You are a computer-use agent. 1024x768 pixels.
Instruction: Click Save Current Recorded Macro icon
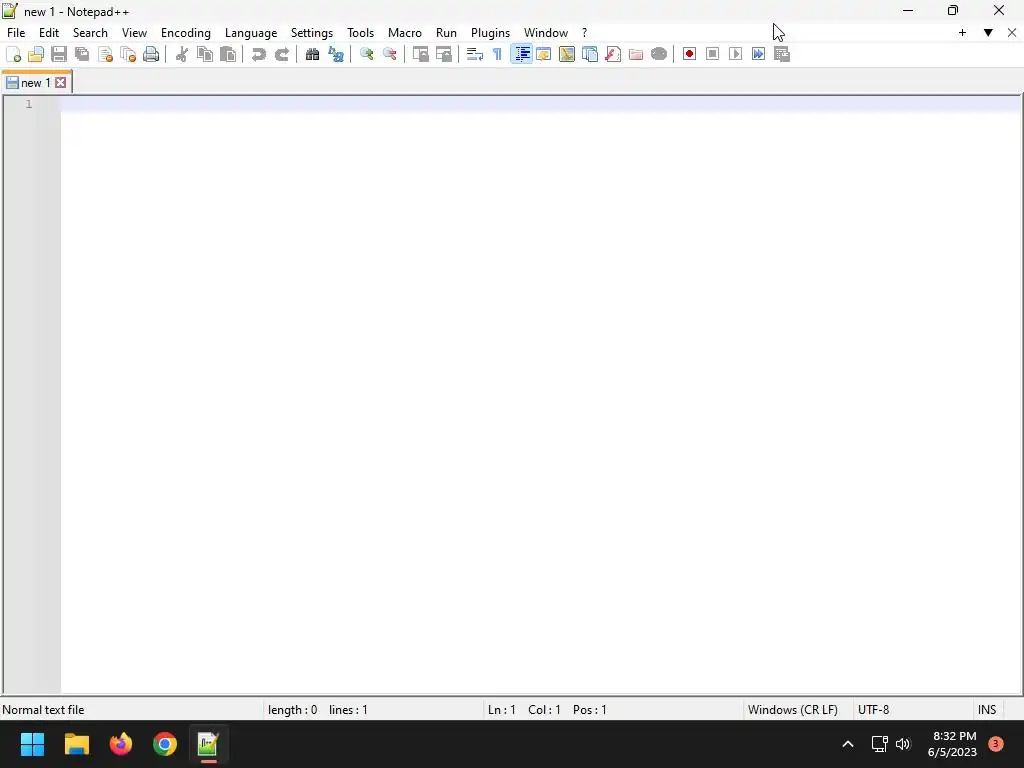click(x=782, y=54)
